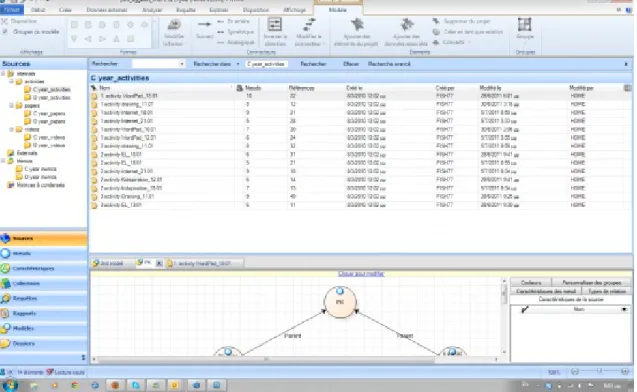Switch to the Données externes ribbon tab
Viewport: 637px width, 392px height.
click(107, 10)
